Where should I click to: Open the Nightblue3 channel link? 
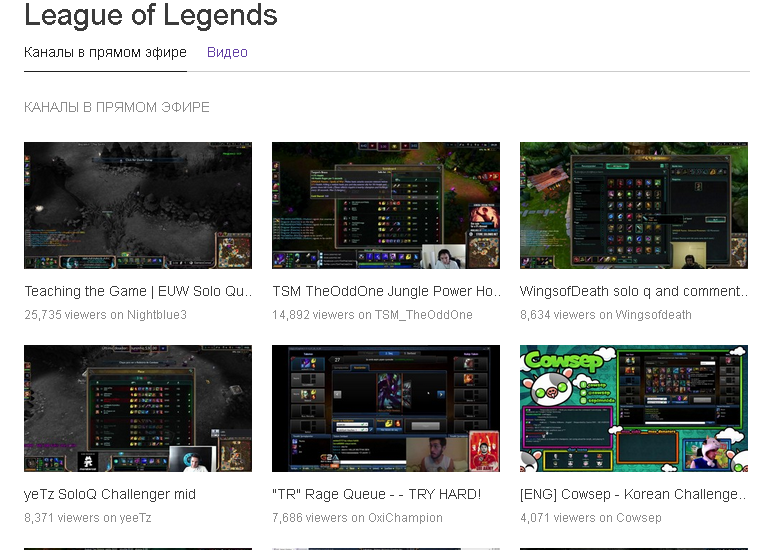coord(157,315)
